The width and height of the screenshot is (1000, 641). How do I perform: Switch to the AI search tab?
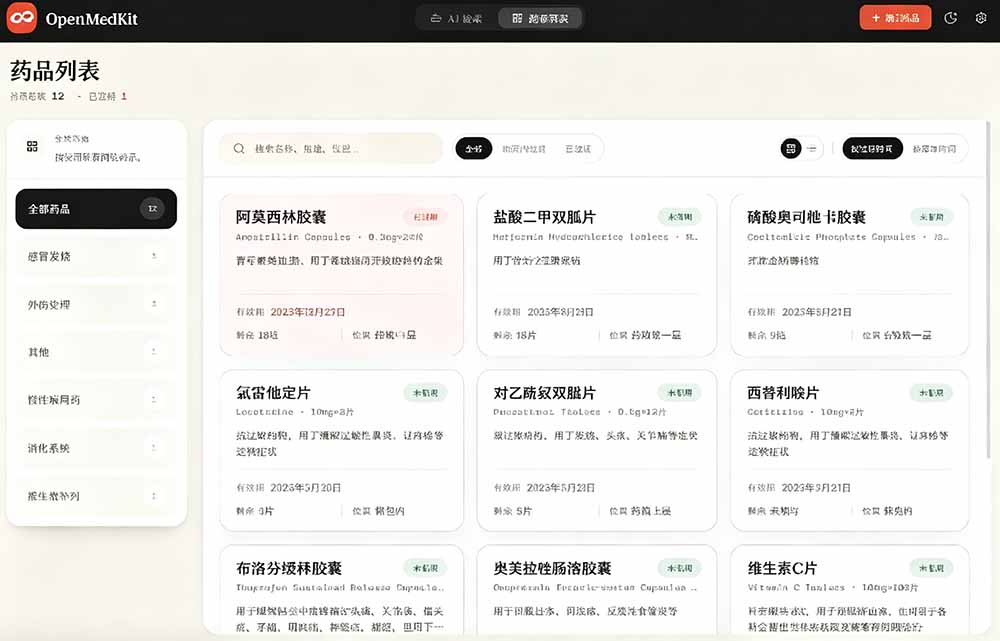point(456,18)
